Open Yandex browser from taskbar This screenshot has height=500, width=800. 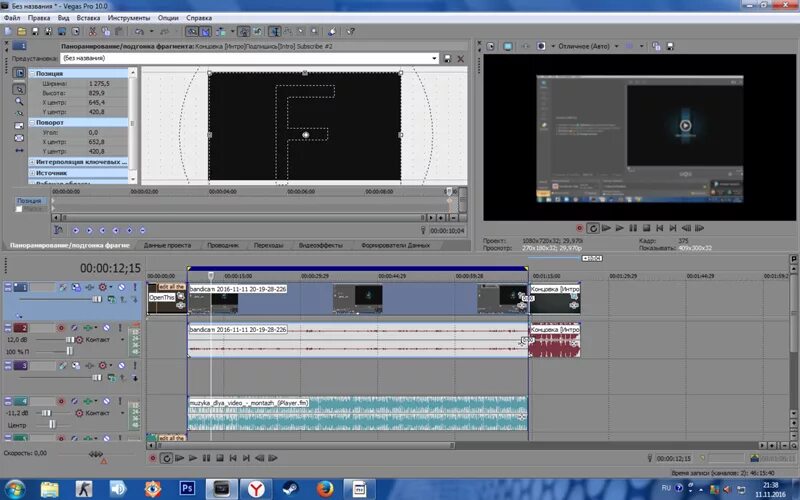[256, 489]
